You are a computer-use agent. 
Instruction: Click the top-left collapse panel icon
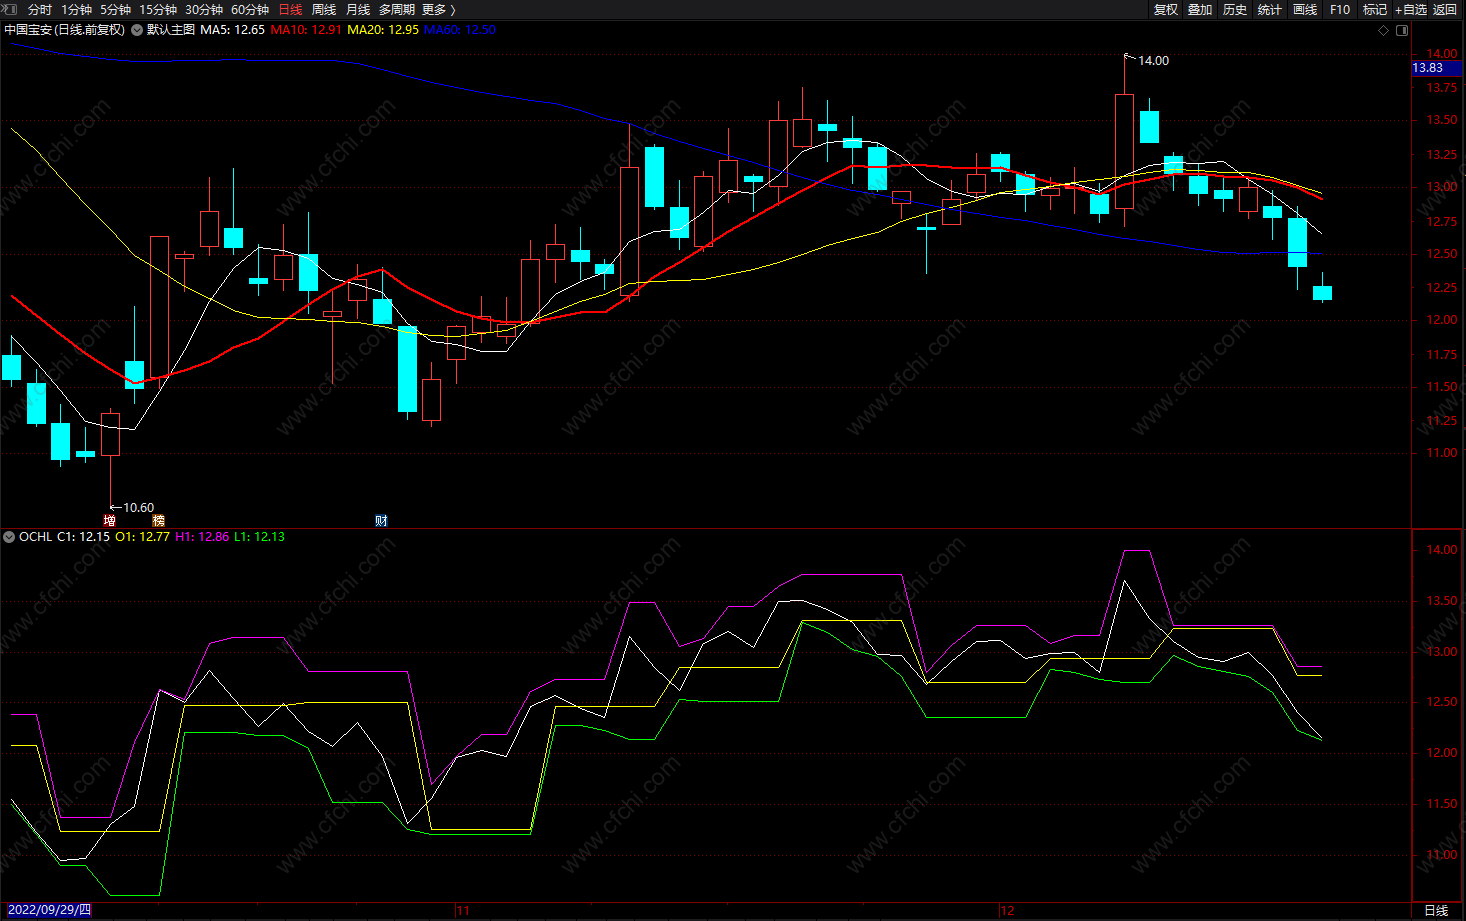[x=10, y=9]
